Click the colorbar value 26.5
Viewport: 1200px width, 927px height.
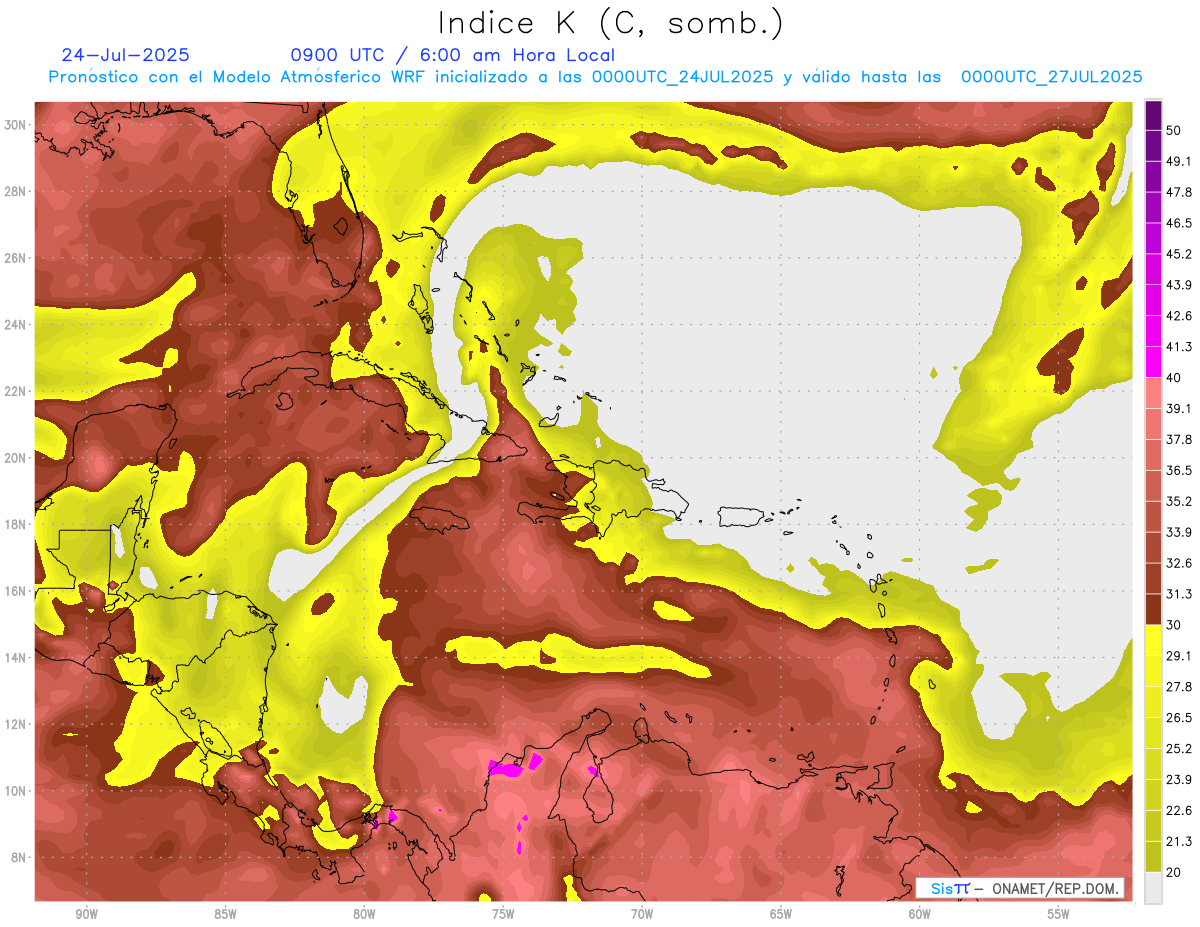coord(1179,718)
